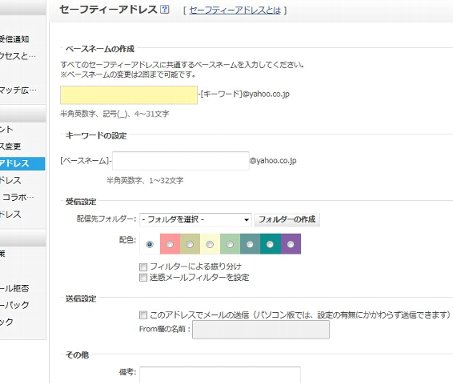The width and height of the screenshot is (453, 383).
Task: Open the help question mark icon beside セーフティーアドレス
Action: [165, 10]
